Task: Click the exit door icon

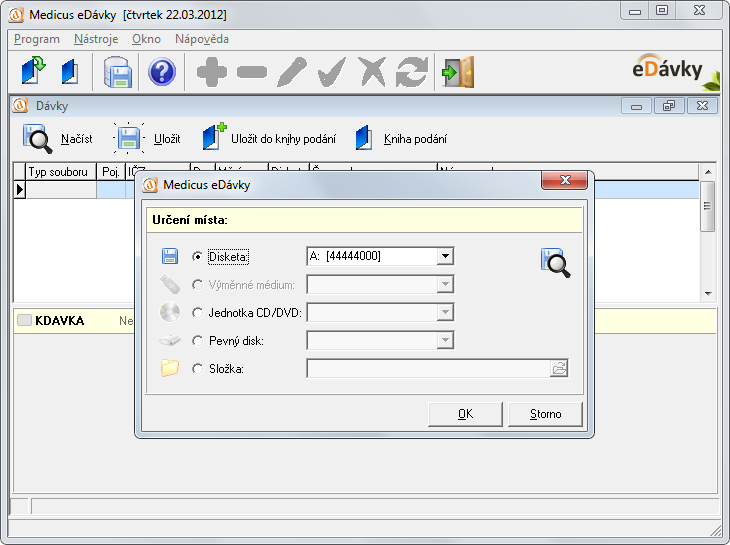Action: (x=458, y=72)
